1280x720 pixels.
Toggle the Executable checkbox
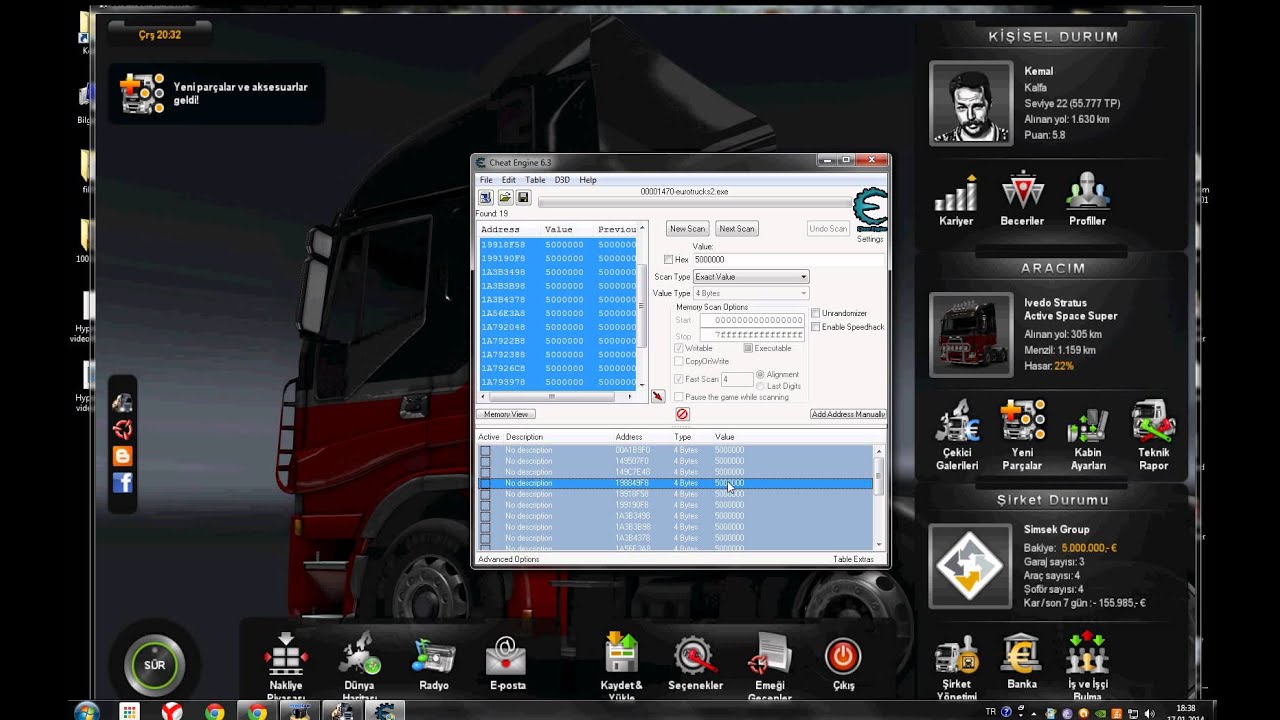(748, 348)
